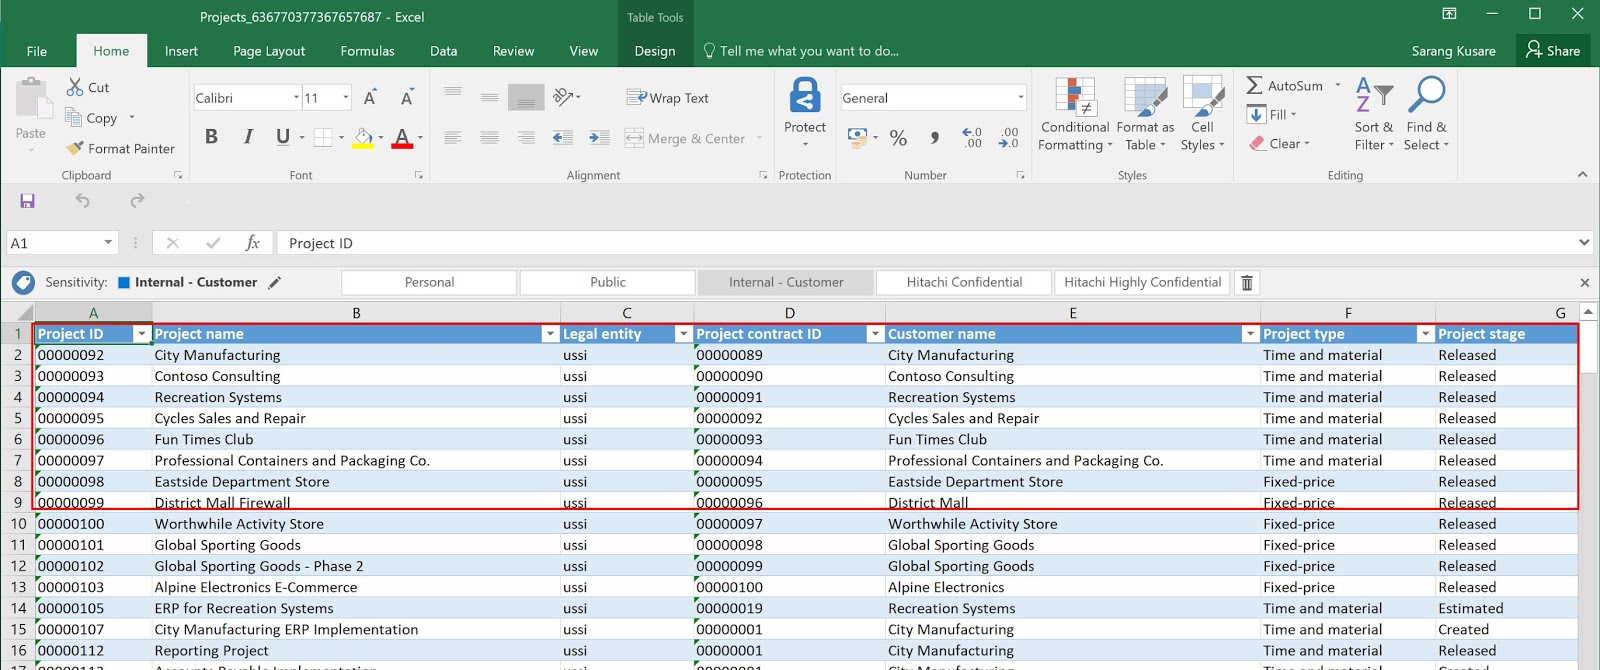Toggle center horizontal alignment
Image resolution: width=1600 pixels, height=670 pixels.
489,137
